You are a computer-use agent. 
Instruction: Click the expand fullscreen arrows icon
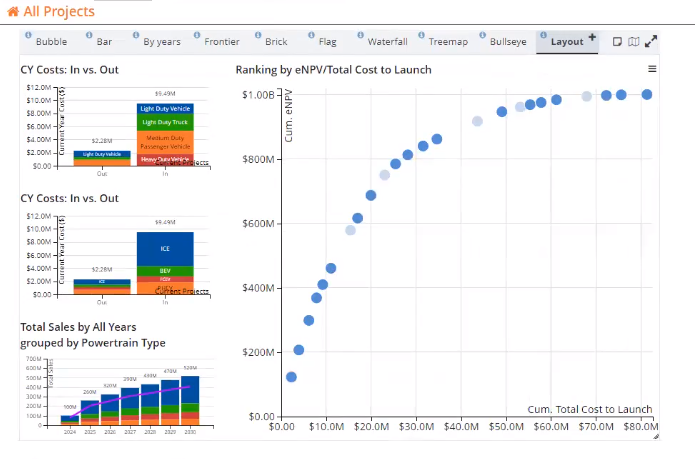[x=651, y=42]
